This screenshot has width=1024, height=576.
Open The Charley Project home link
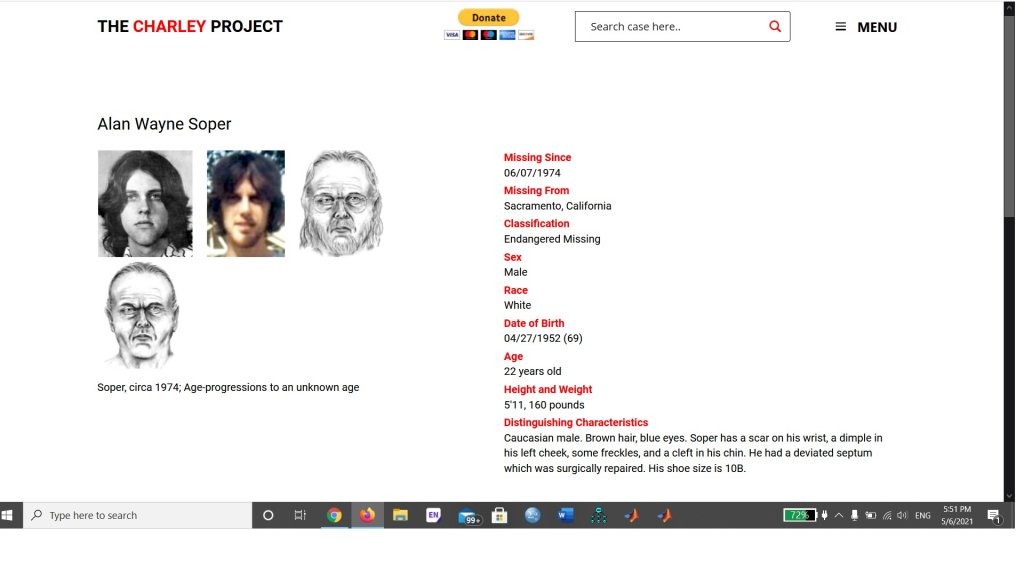190,27
